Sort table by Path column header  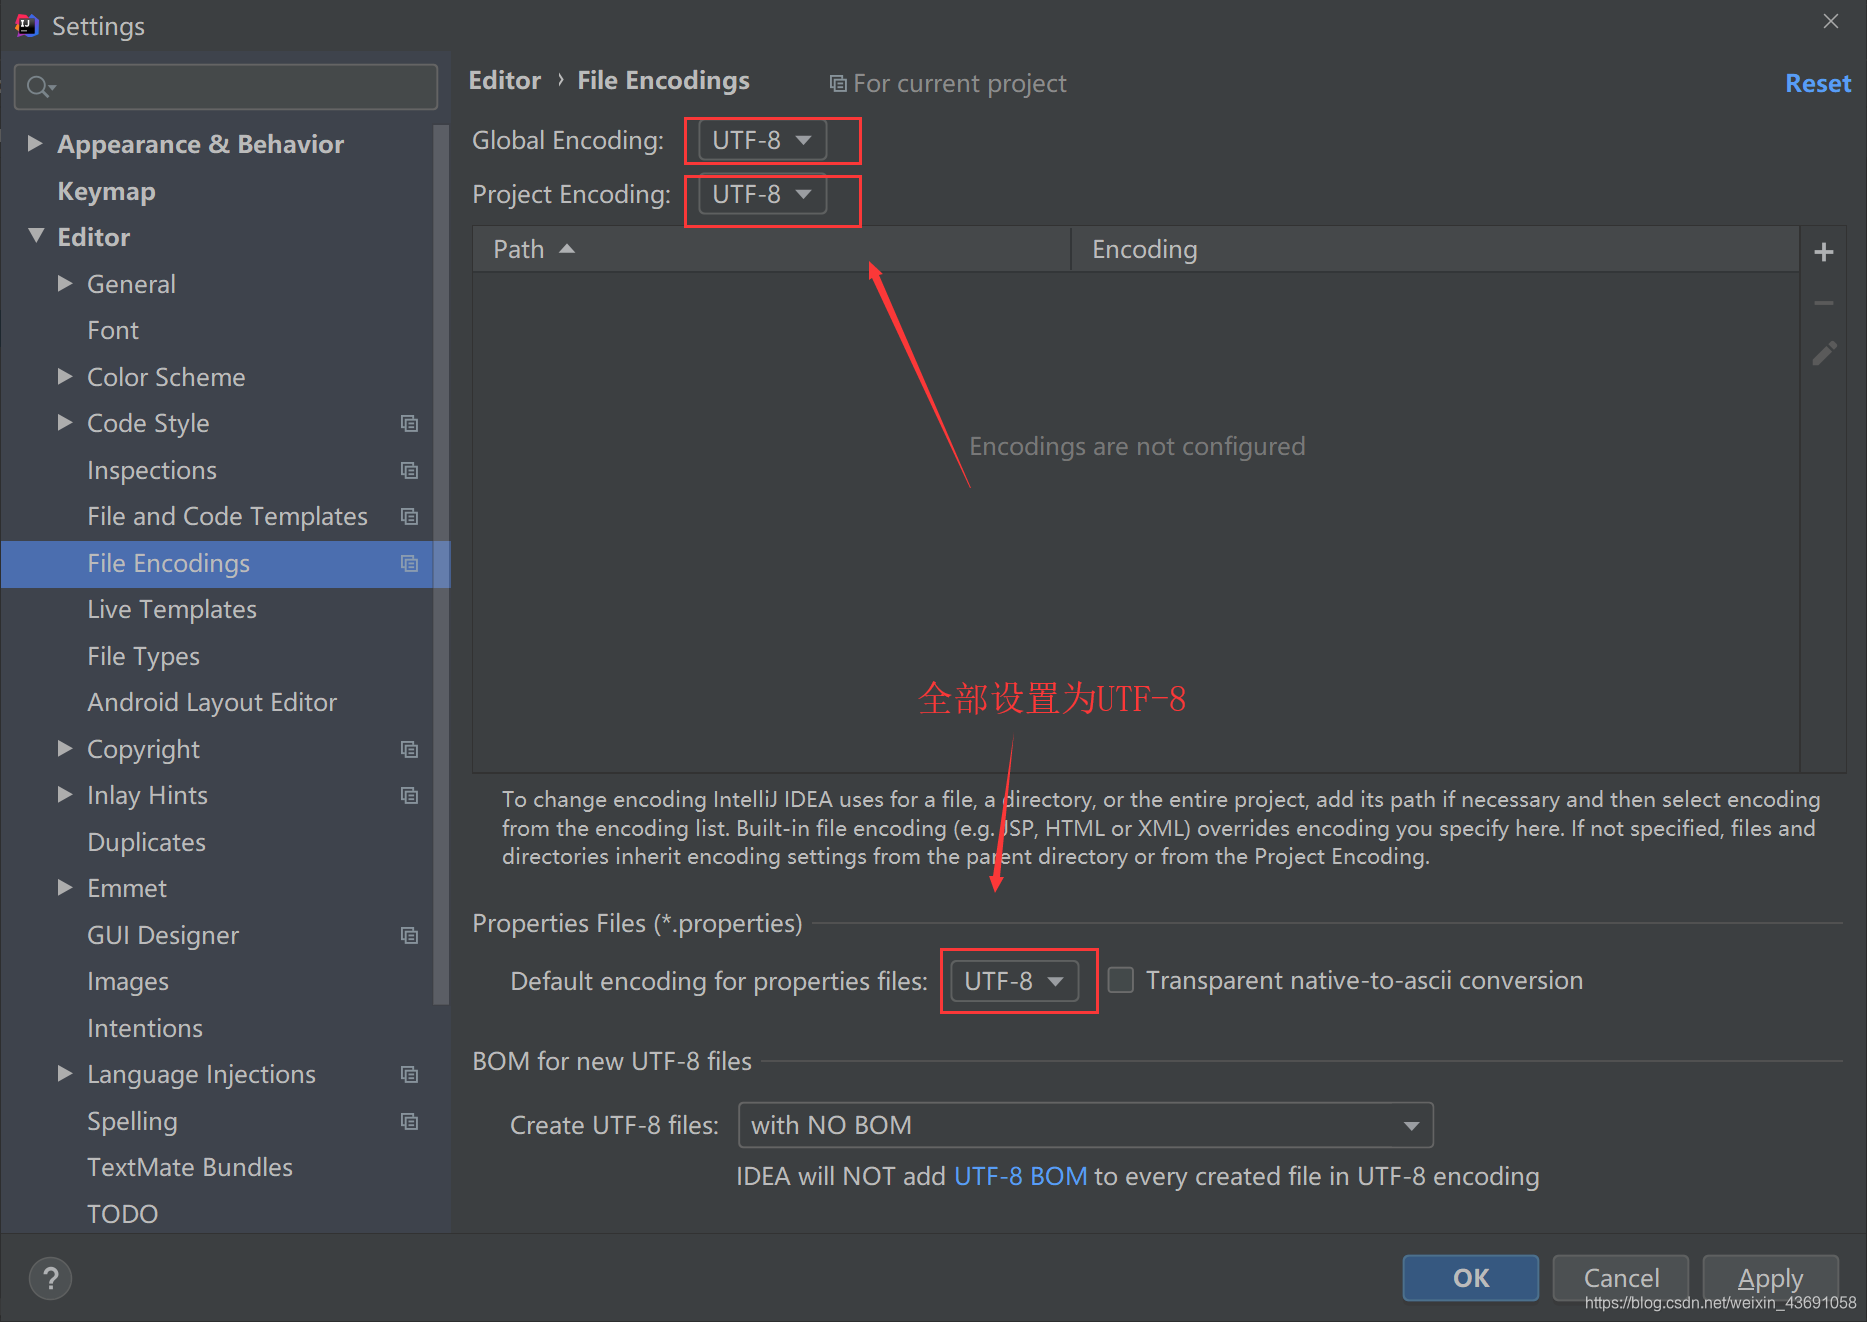771,249
